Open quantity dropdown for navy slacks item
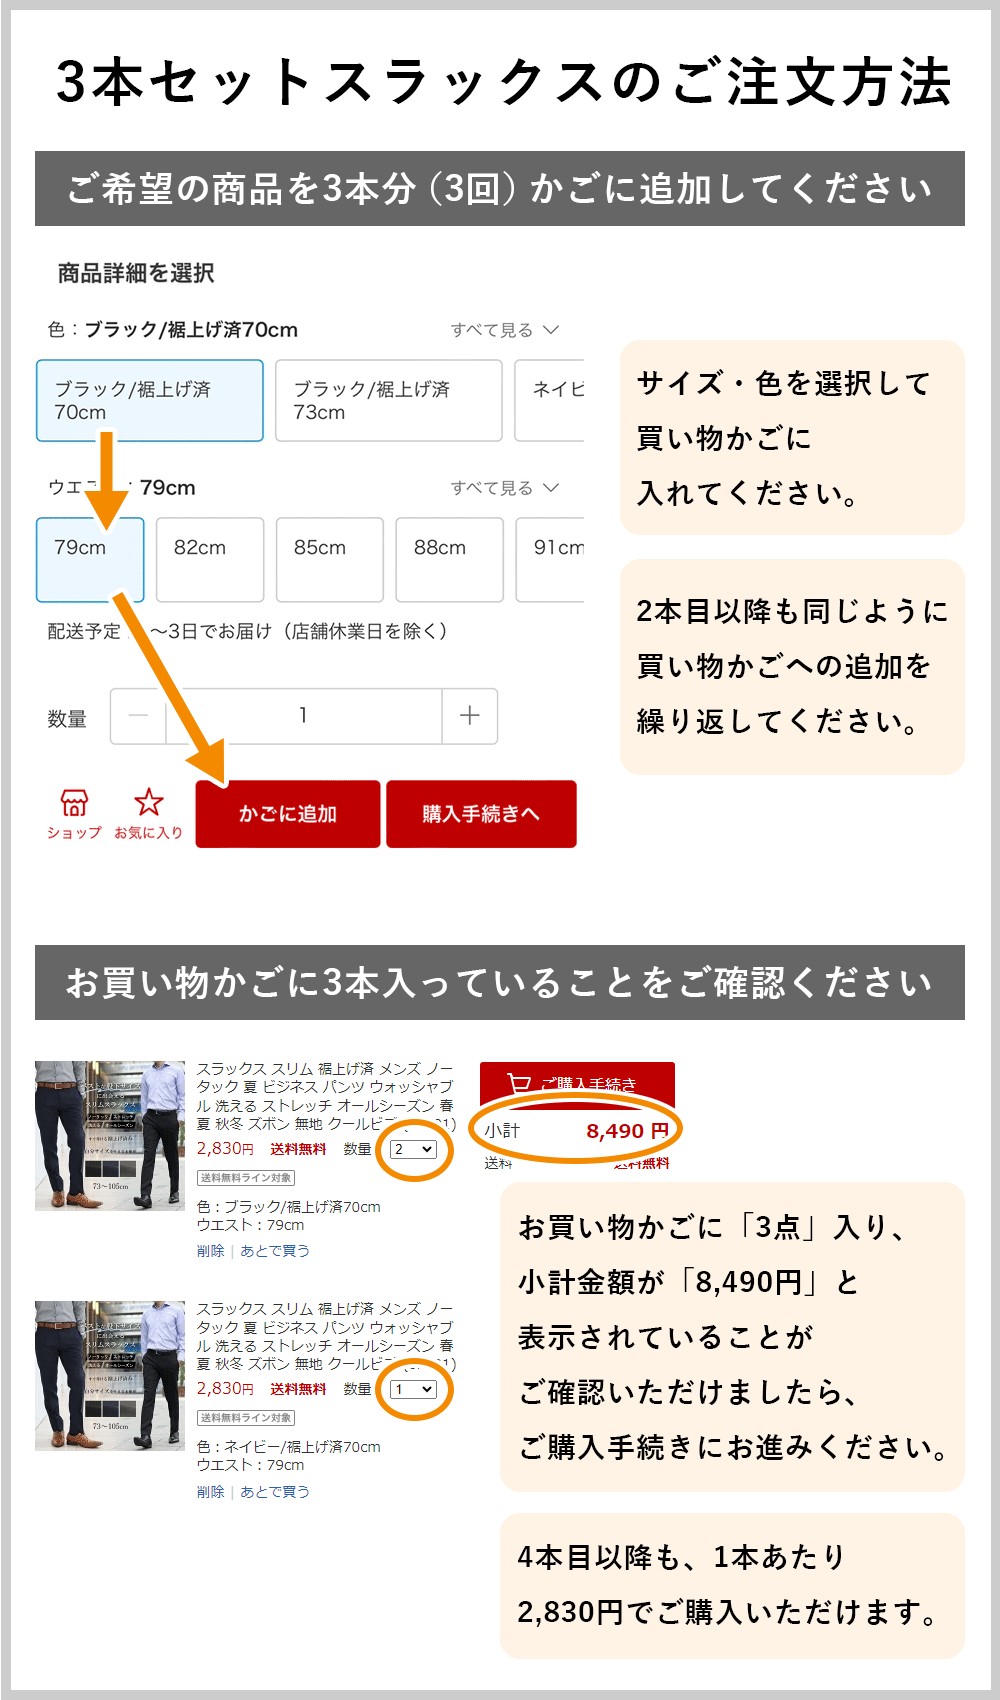The width and height of the screenshot is (1000, 1700). click(413, 1389)
